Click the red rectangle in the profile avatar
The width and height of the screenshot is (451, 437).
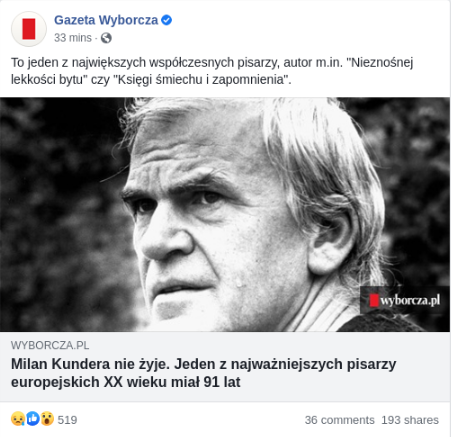[x=29, y=29]
